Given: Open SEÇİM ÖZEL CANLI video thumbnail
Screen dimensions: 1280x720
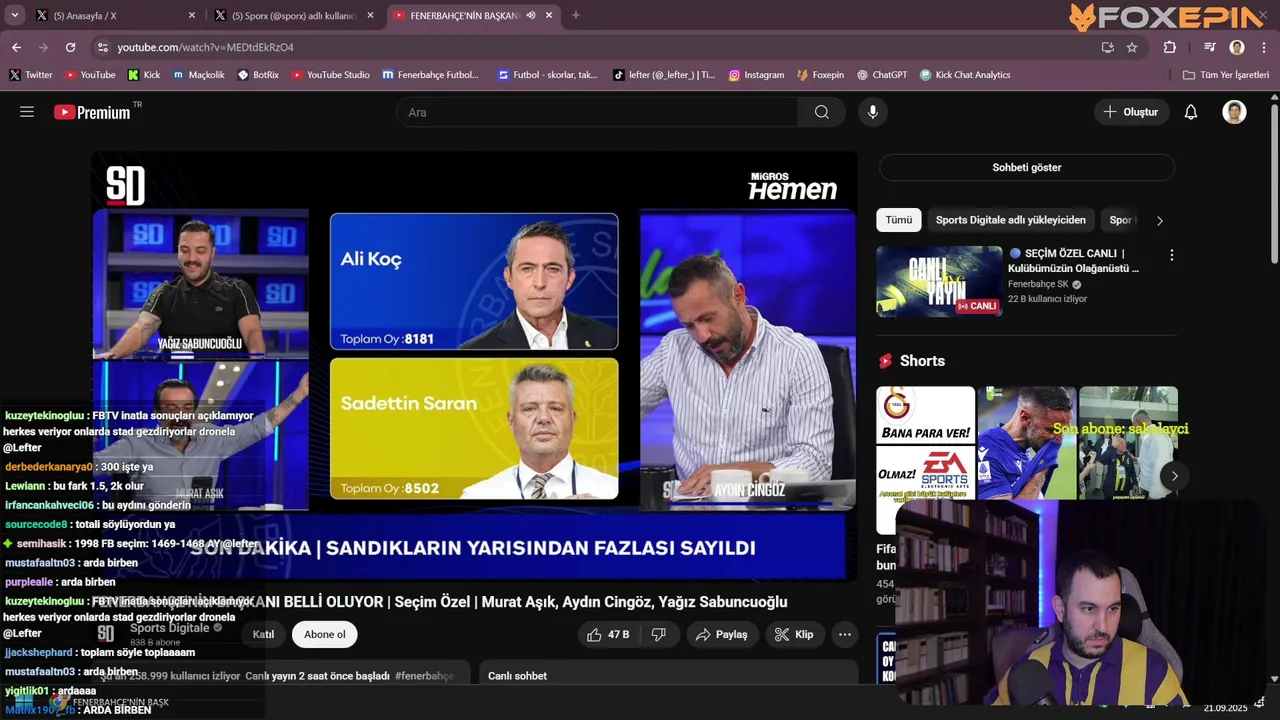Looking at the screenshot, I should pyautogui.click(x=939, y=281).
